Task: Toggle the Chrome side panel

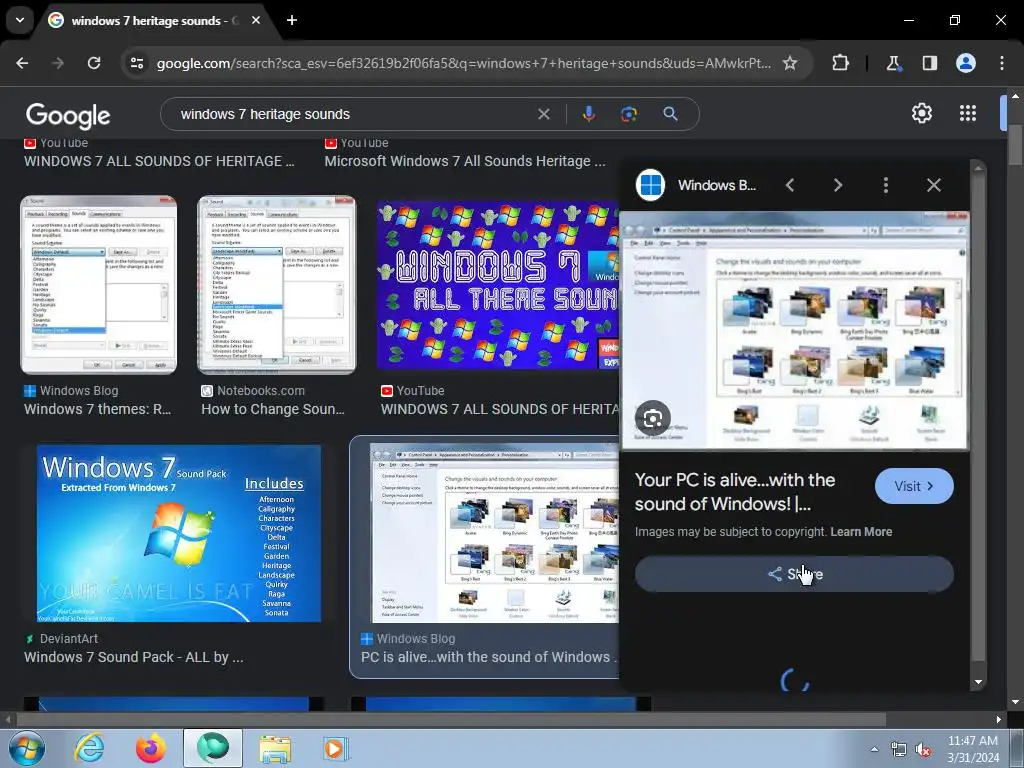Action: (x=929, y=63)
